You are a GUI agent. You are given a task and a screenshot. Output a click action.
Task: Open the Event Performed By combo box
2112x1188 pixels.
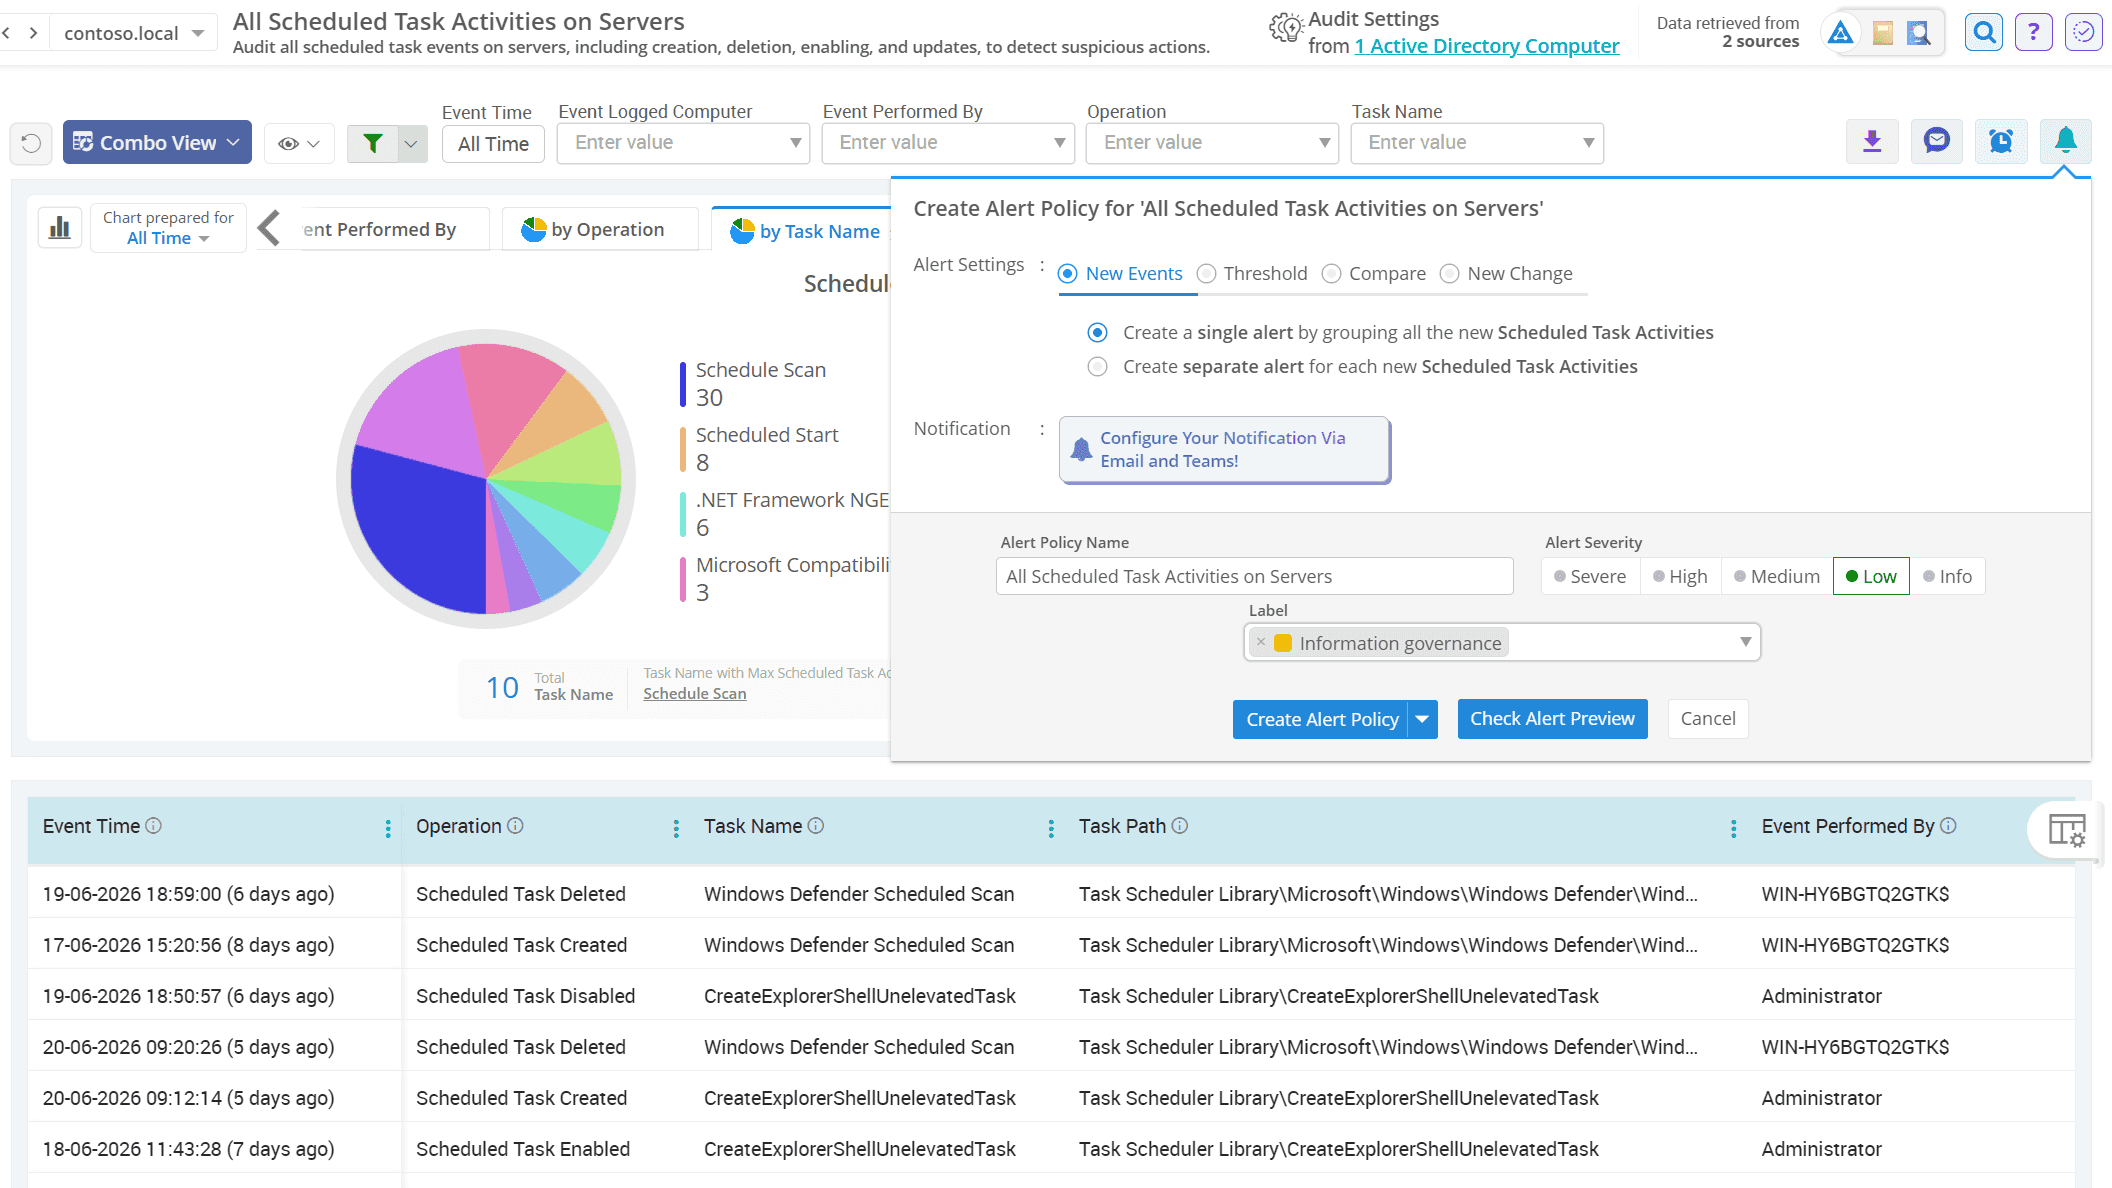pyautogui.click(x=948, y=142)
